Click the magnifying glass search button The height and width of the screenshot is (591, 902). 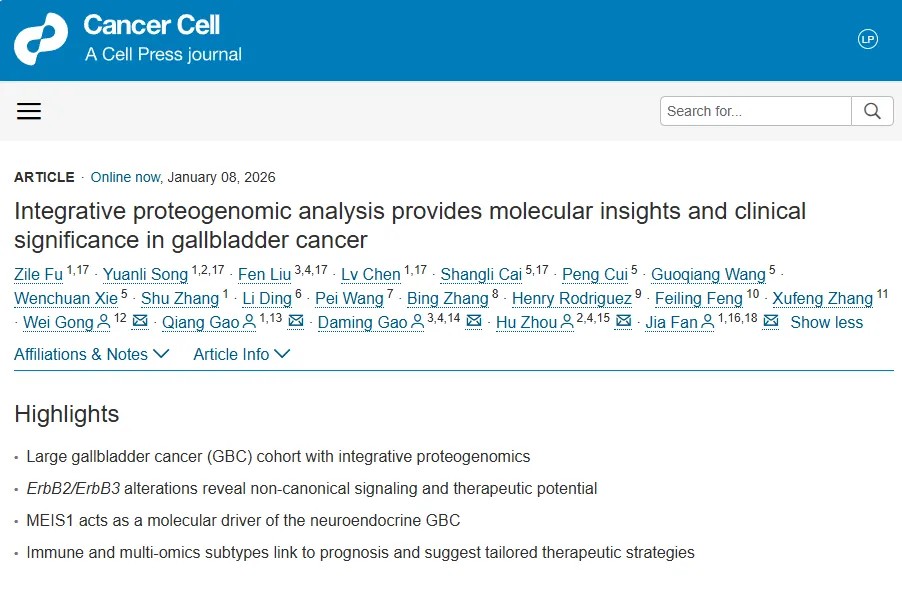(x=872, y=111)
